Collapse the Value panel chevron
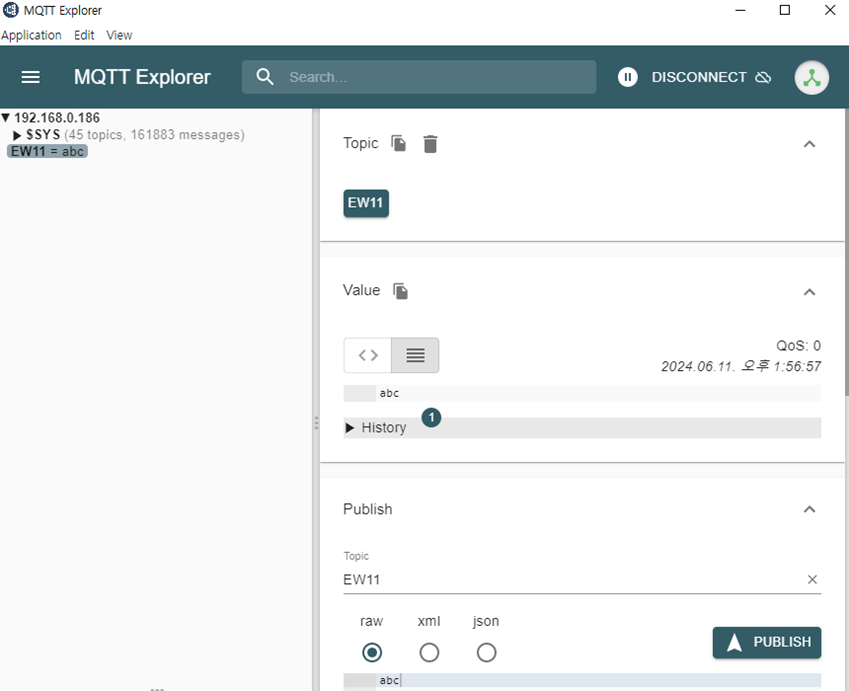This screenshot has height=691, width=849. pyautogui.click(x=809, y=292)
